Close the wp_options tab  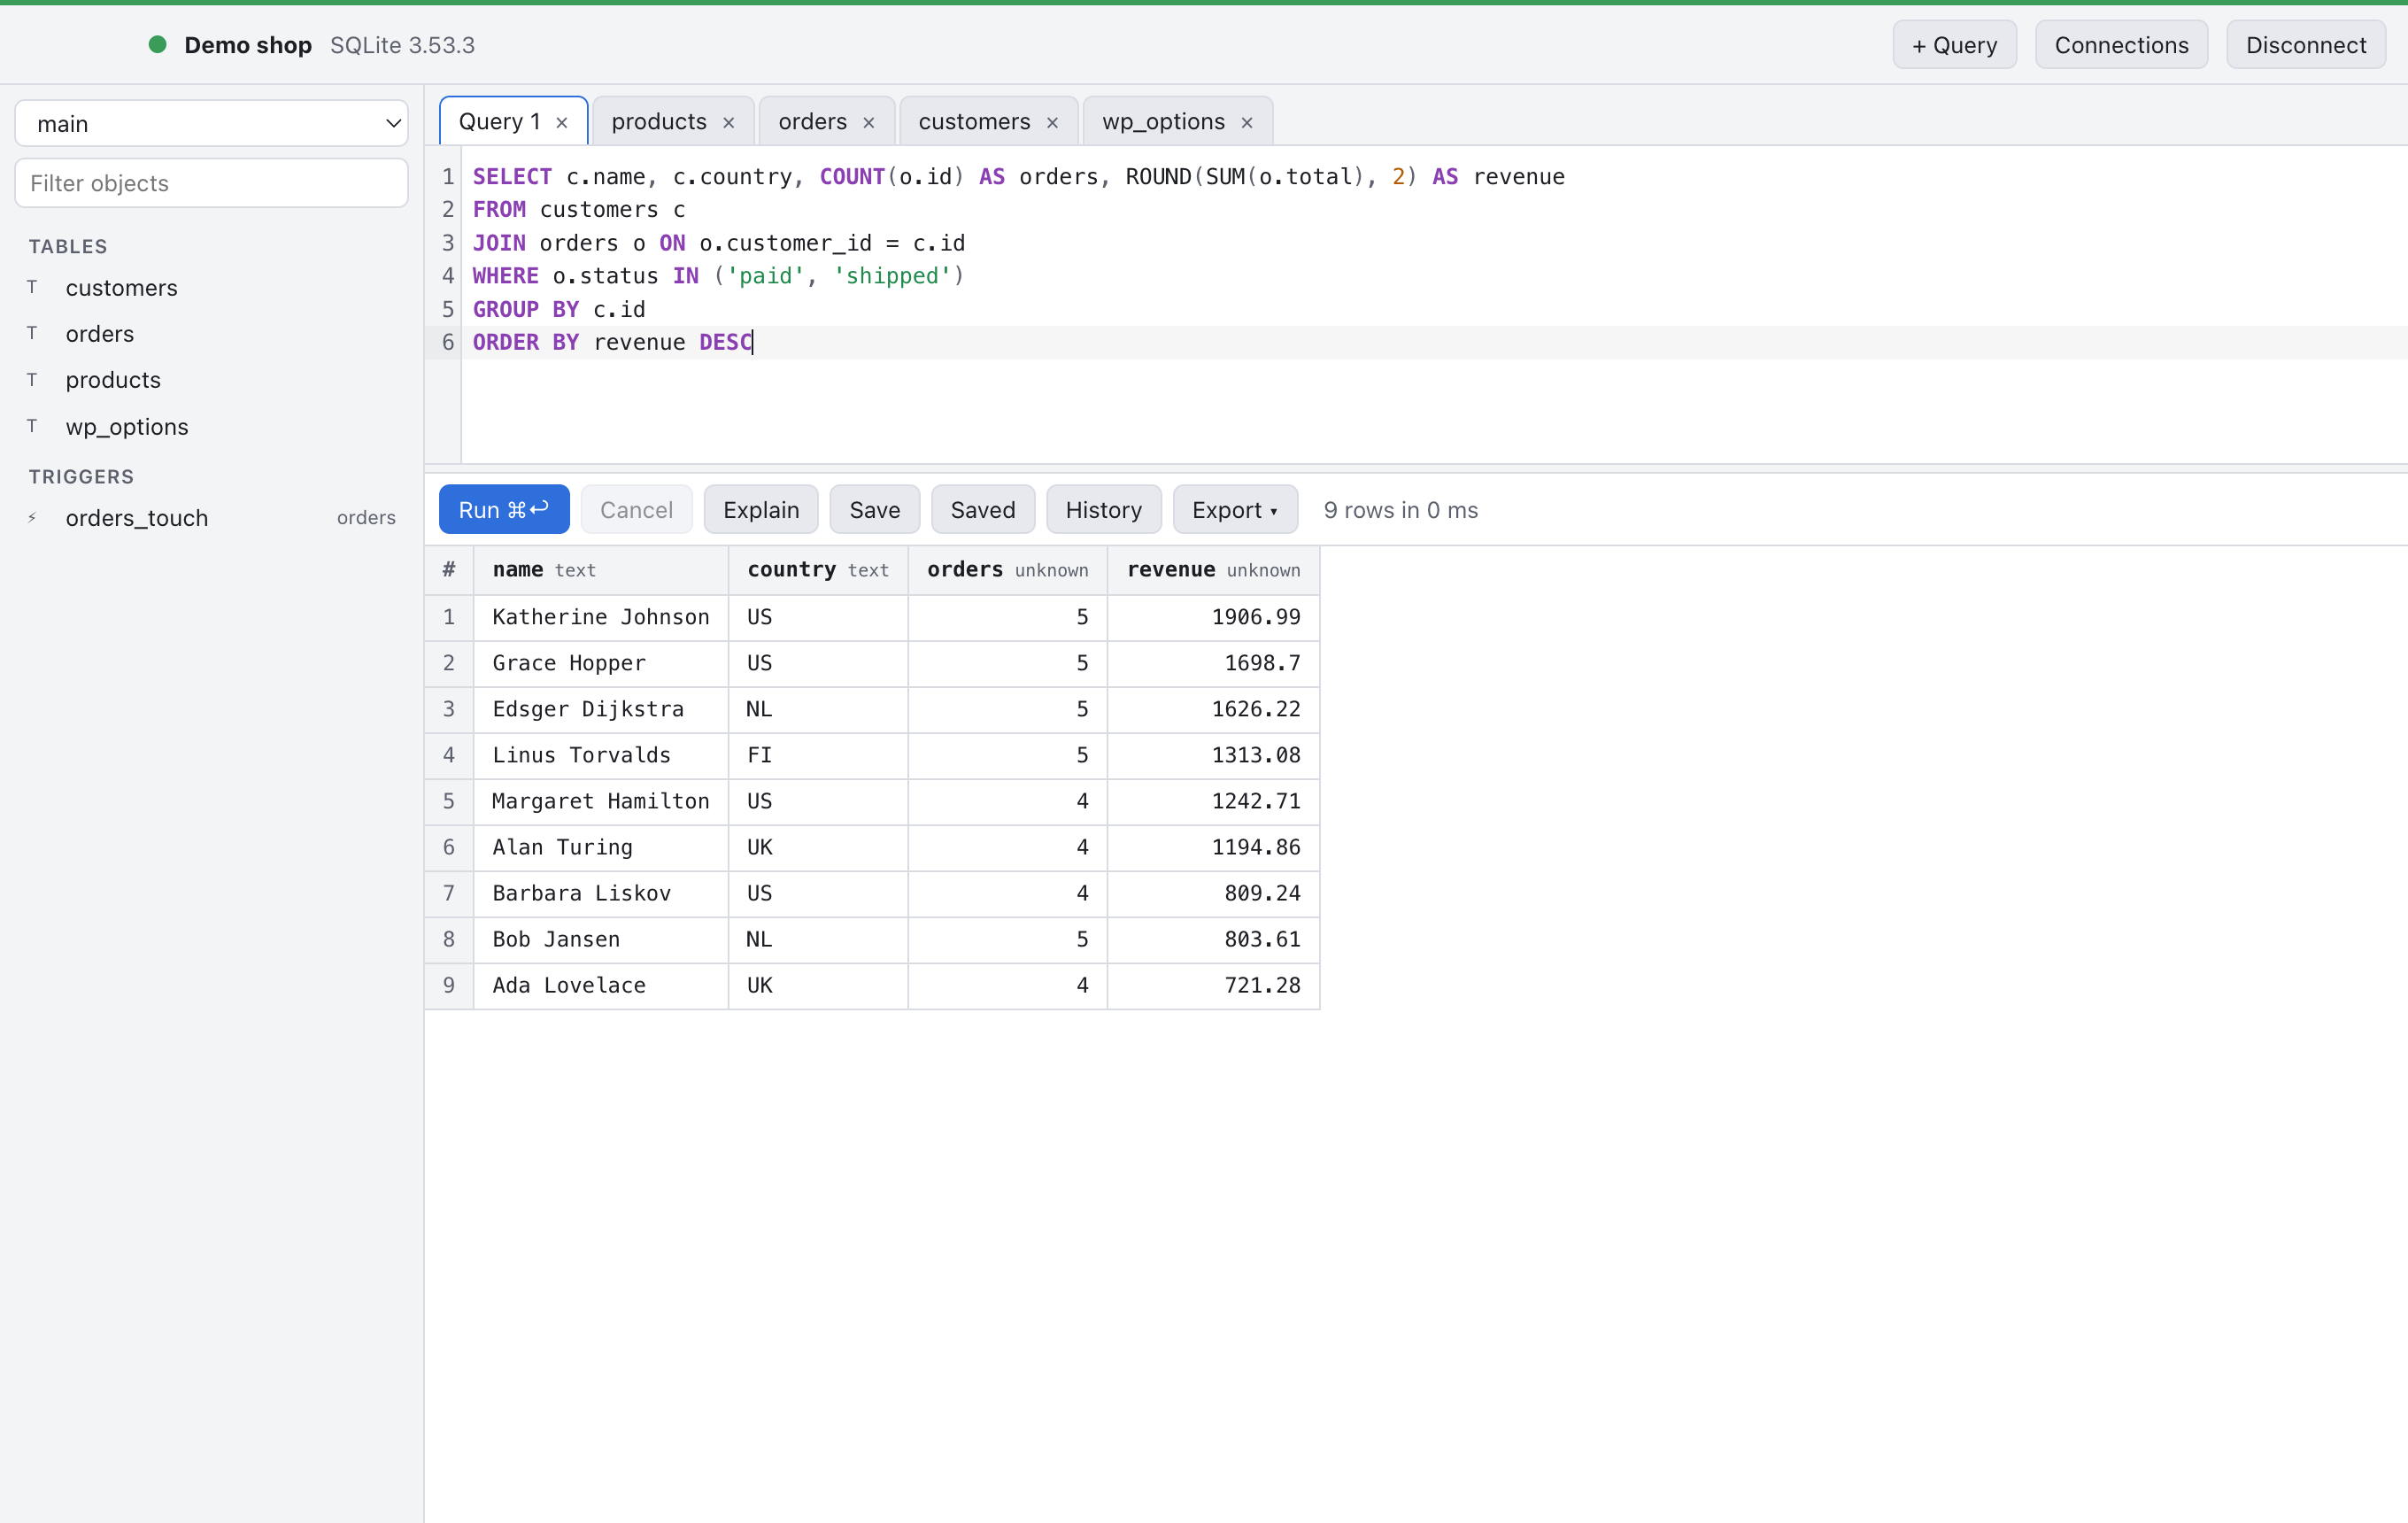[x=1246, y=122]
